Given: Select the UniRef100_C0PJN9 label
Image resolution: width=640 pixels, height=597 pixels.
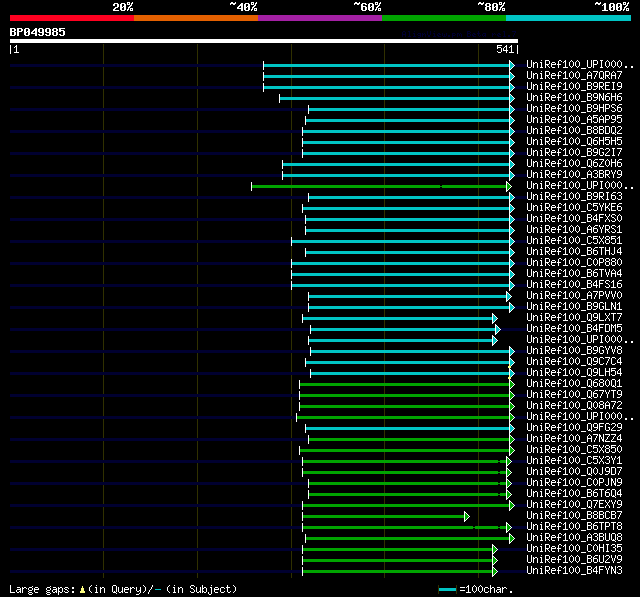Looking at the screenshot, I should click(574, 483).
